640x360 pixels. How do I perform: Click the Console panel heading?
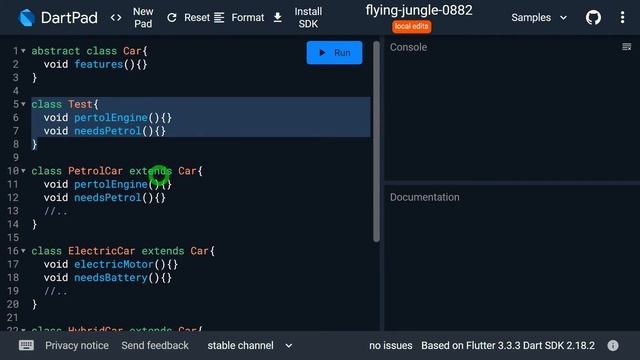pyautogui.click(x=408, y=47)
